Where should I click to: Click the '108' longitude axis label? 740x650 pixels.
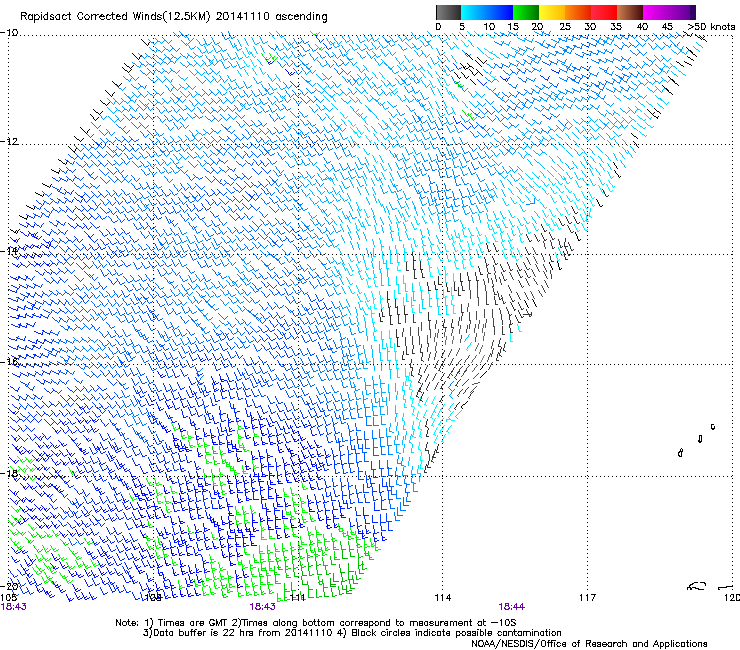(x=153, y=598)
